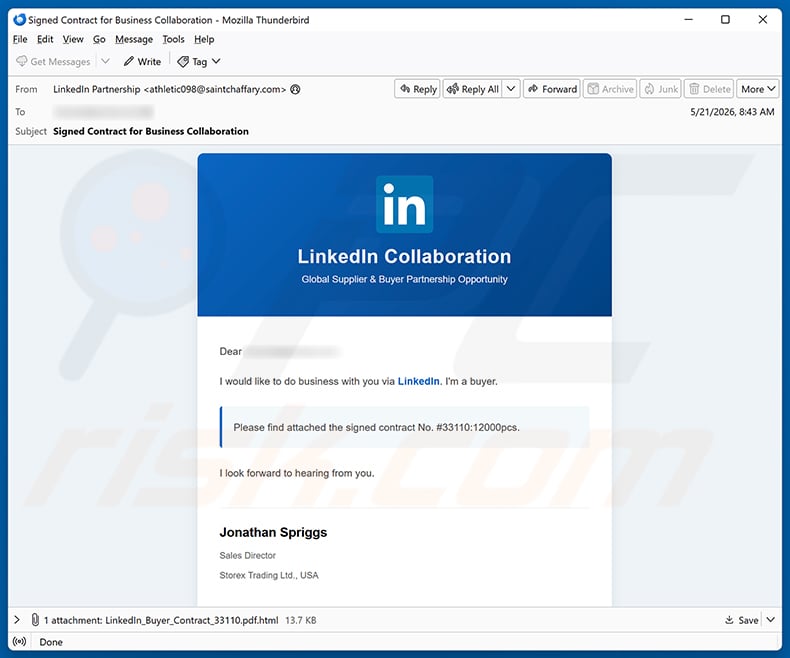Write a new message
Screen dimensions: 790x658
pos(143,61)
